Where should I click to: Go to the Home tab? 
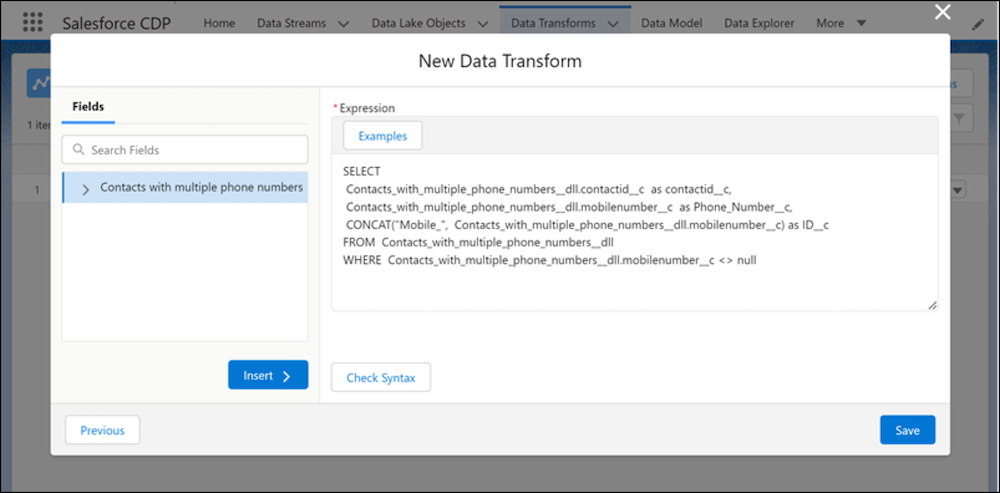(219, 23)
